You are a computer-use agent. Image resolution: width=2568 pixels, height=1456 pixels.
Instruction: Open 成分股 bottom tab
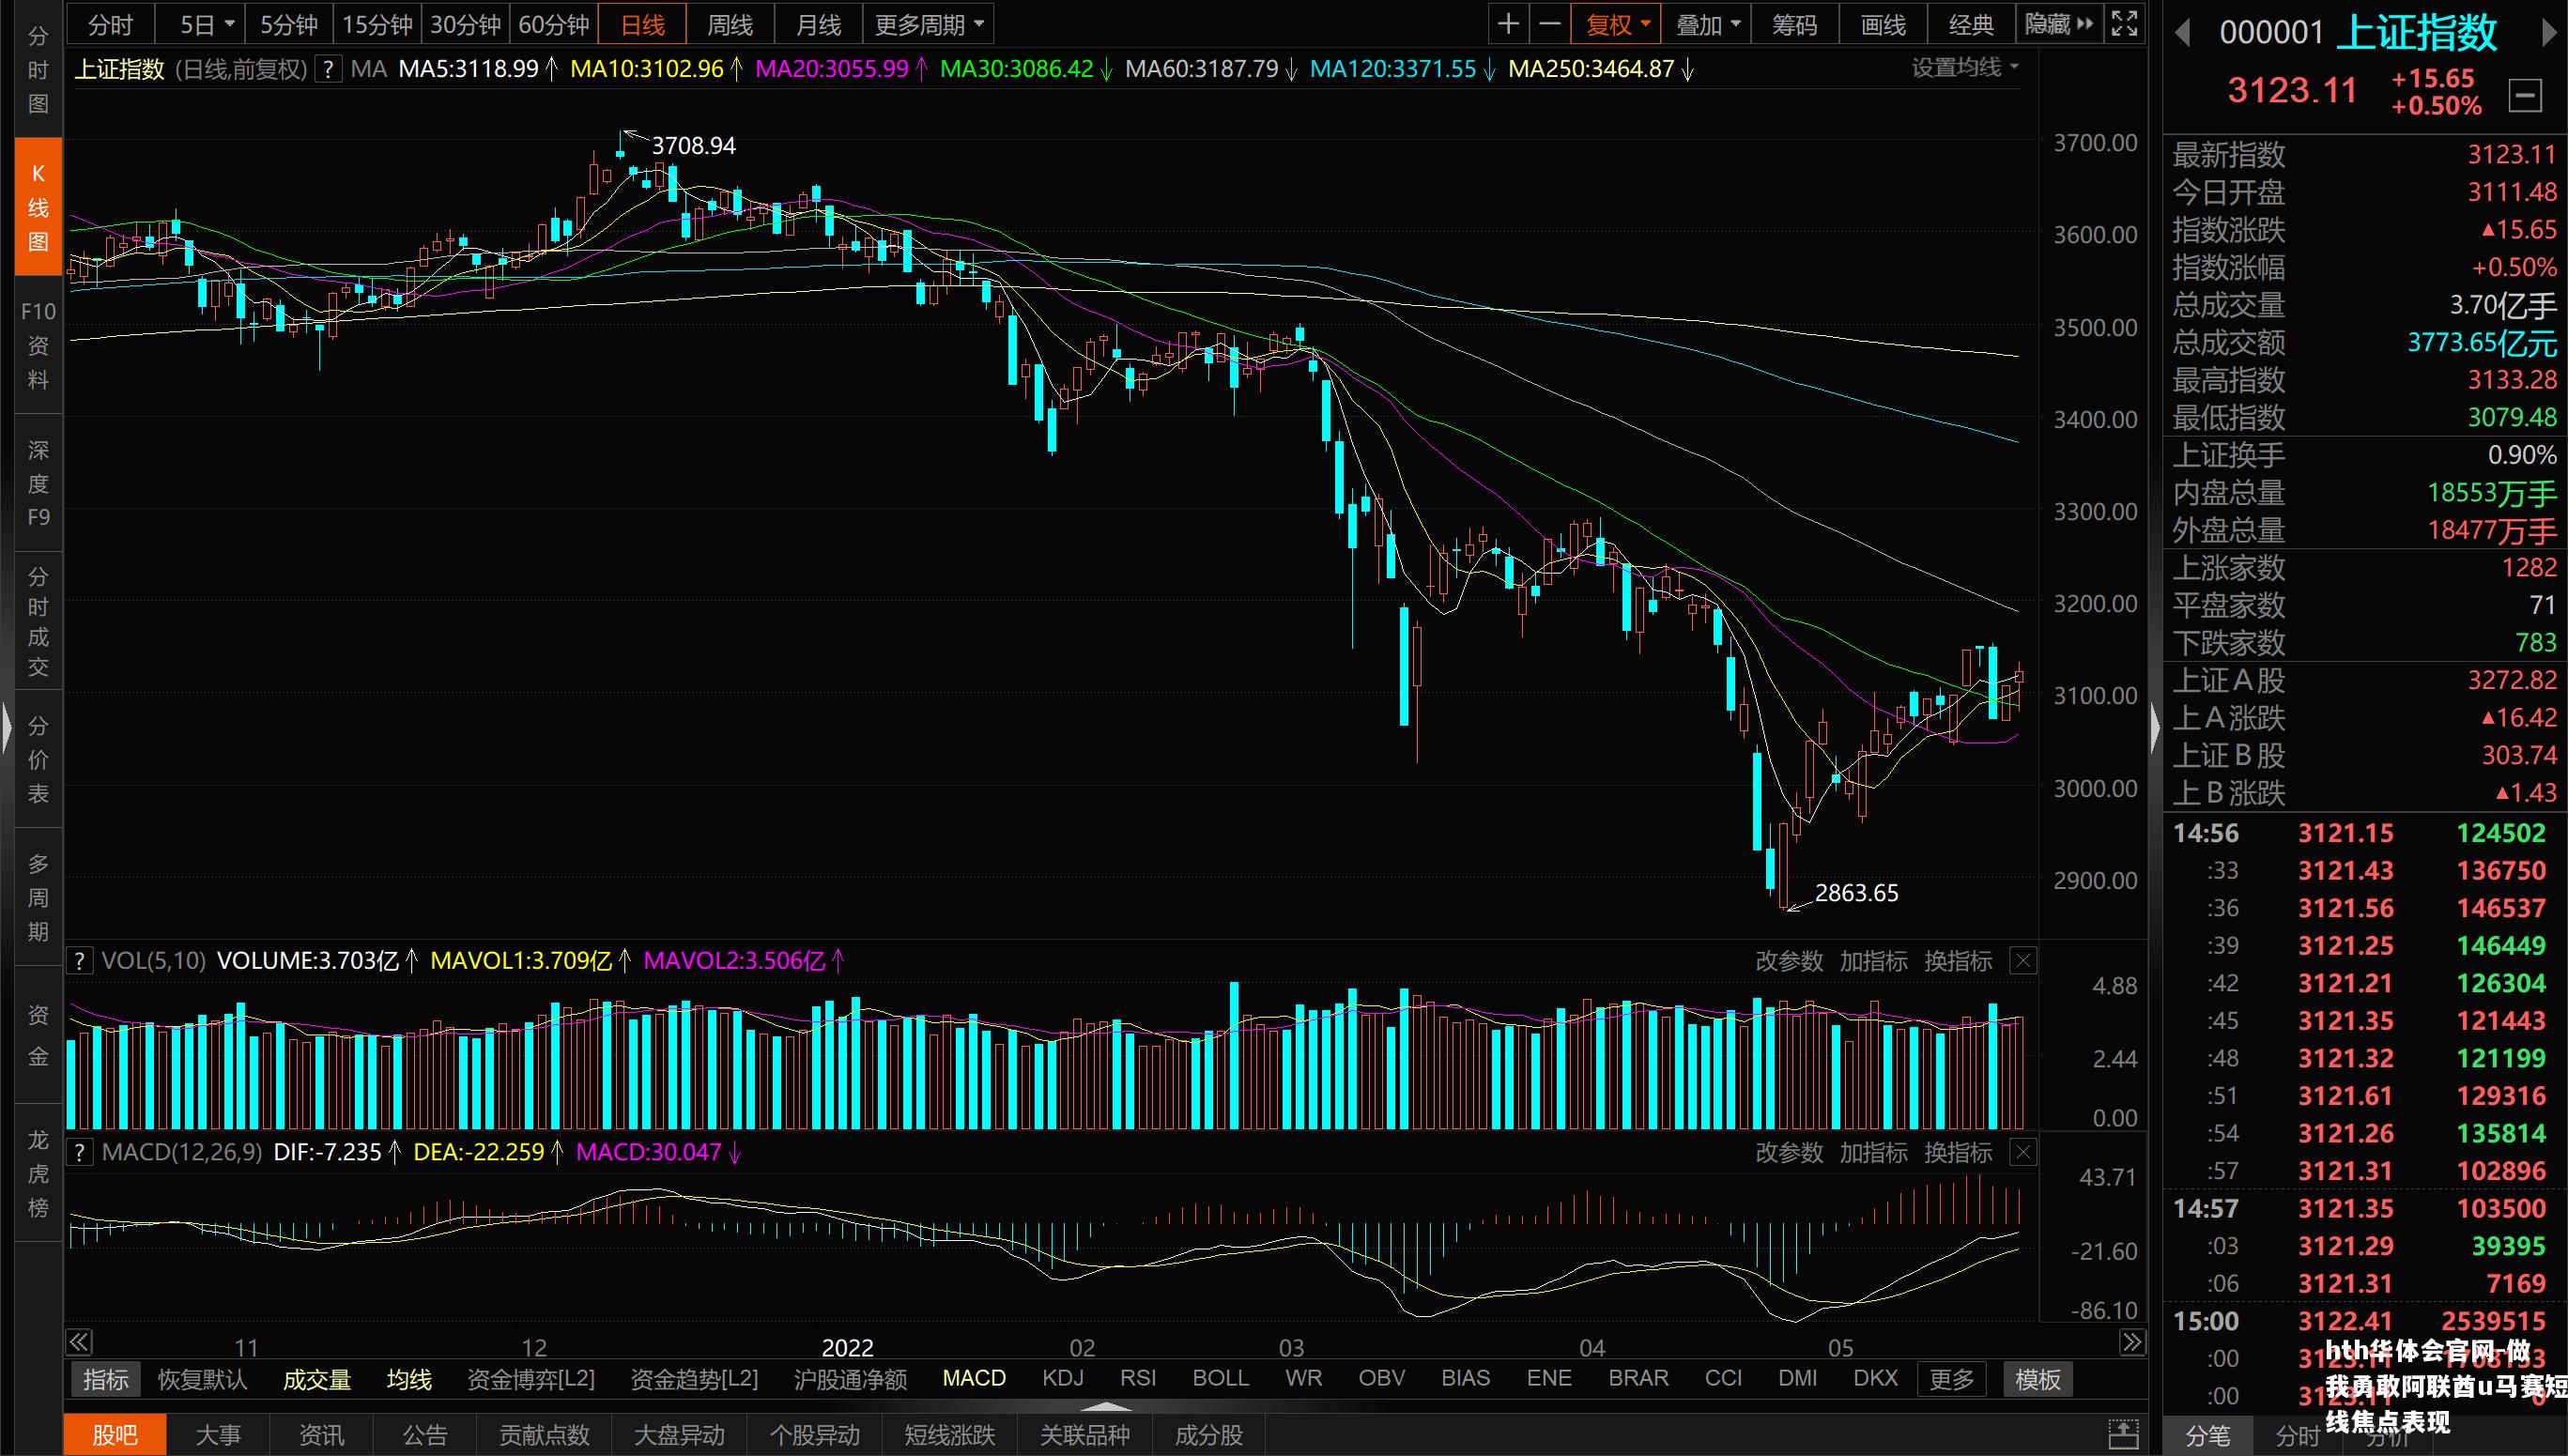(x=1208, y=1435)
